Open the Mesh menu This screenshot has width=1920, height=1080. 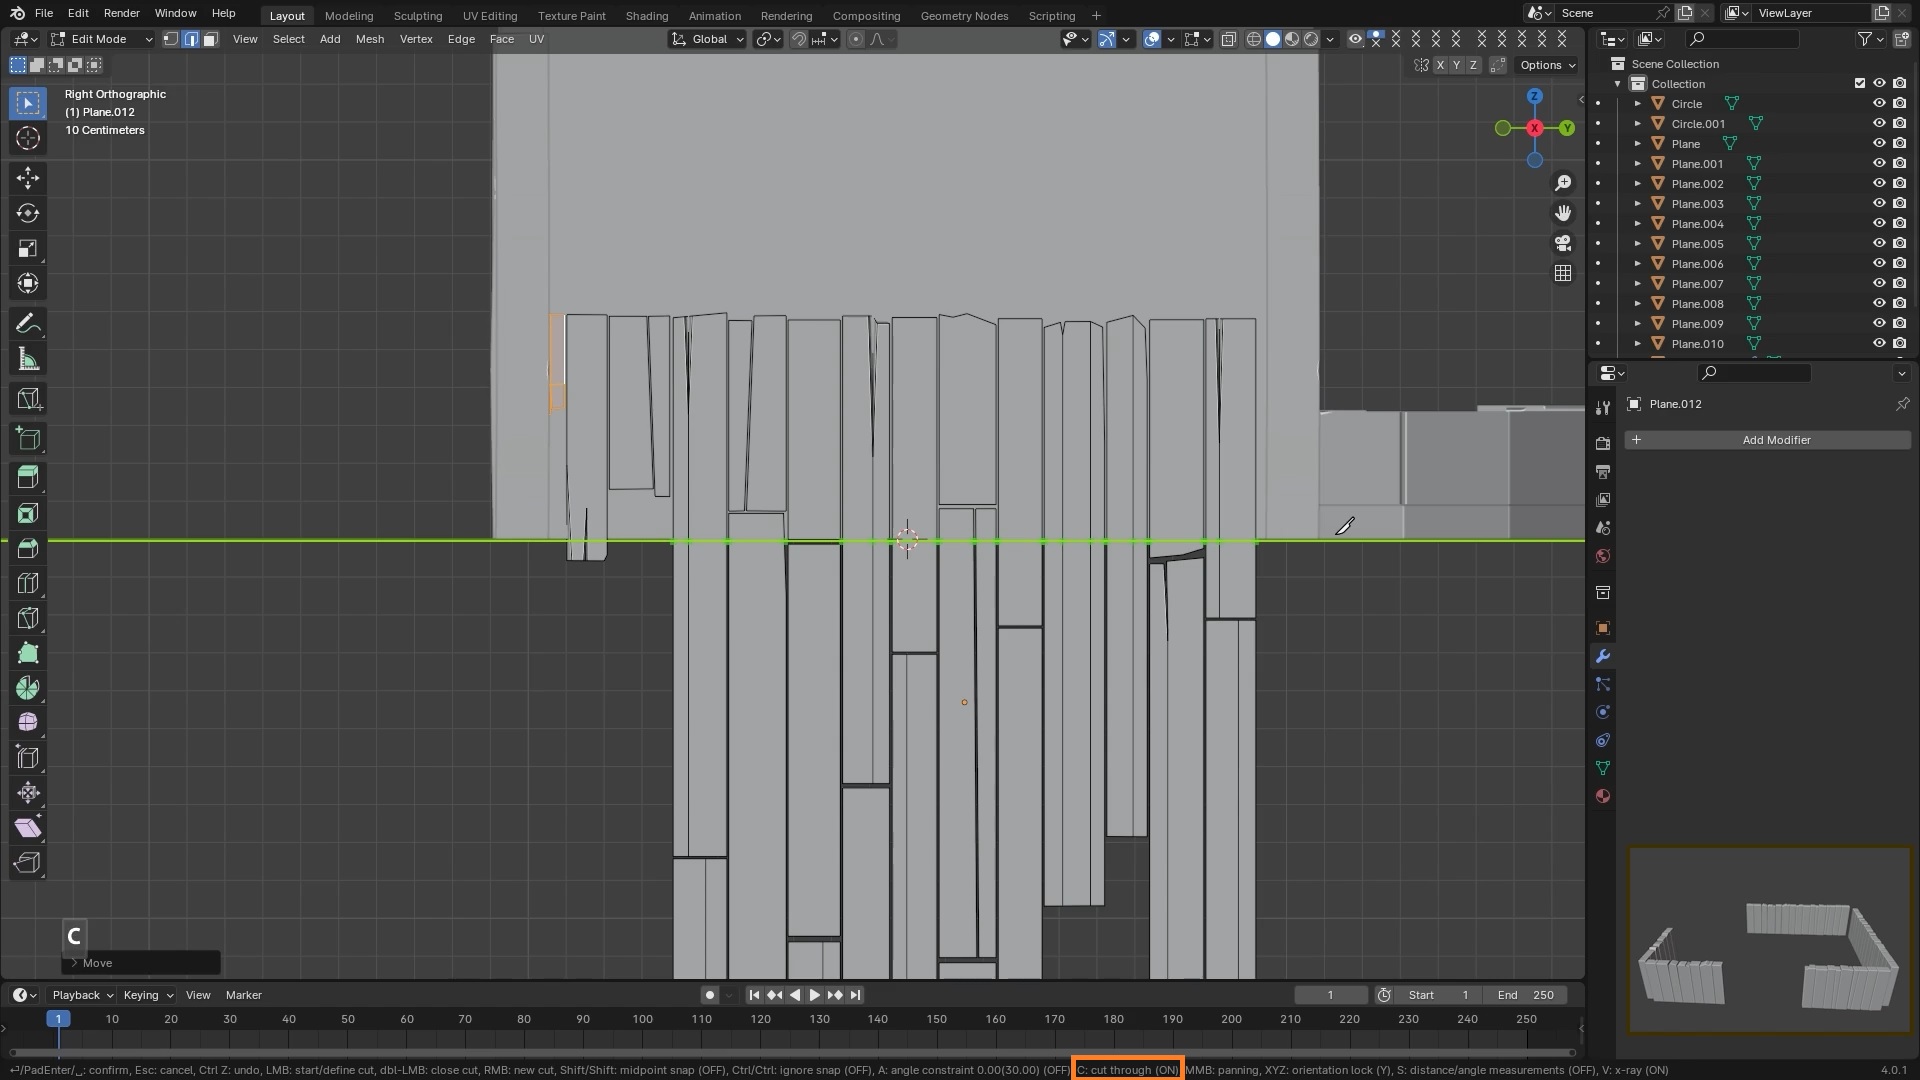370,39
